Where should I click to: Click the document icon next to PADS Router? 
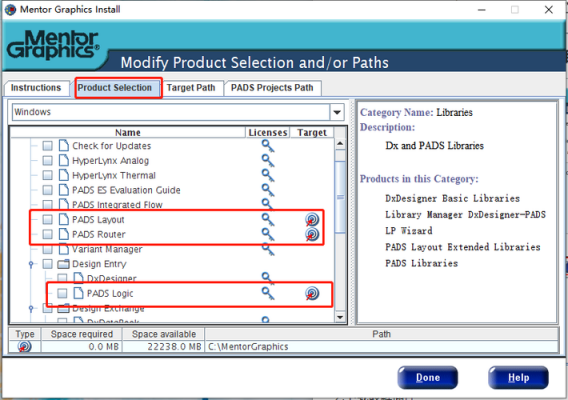click(x=63, y=234)
